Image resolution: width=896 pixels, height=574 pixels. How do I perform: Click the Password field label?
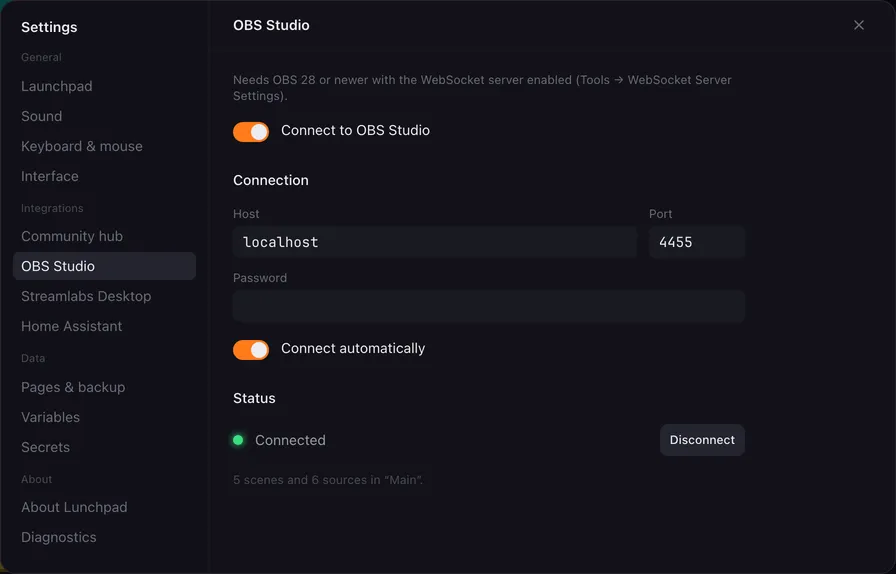click(x=260, y=278)
